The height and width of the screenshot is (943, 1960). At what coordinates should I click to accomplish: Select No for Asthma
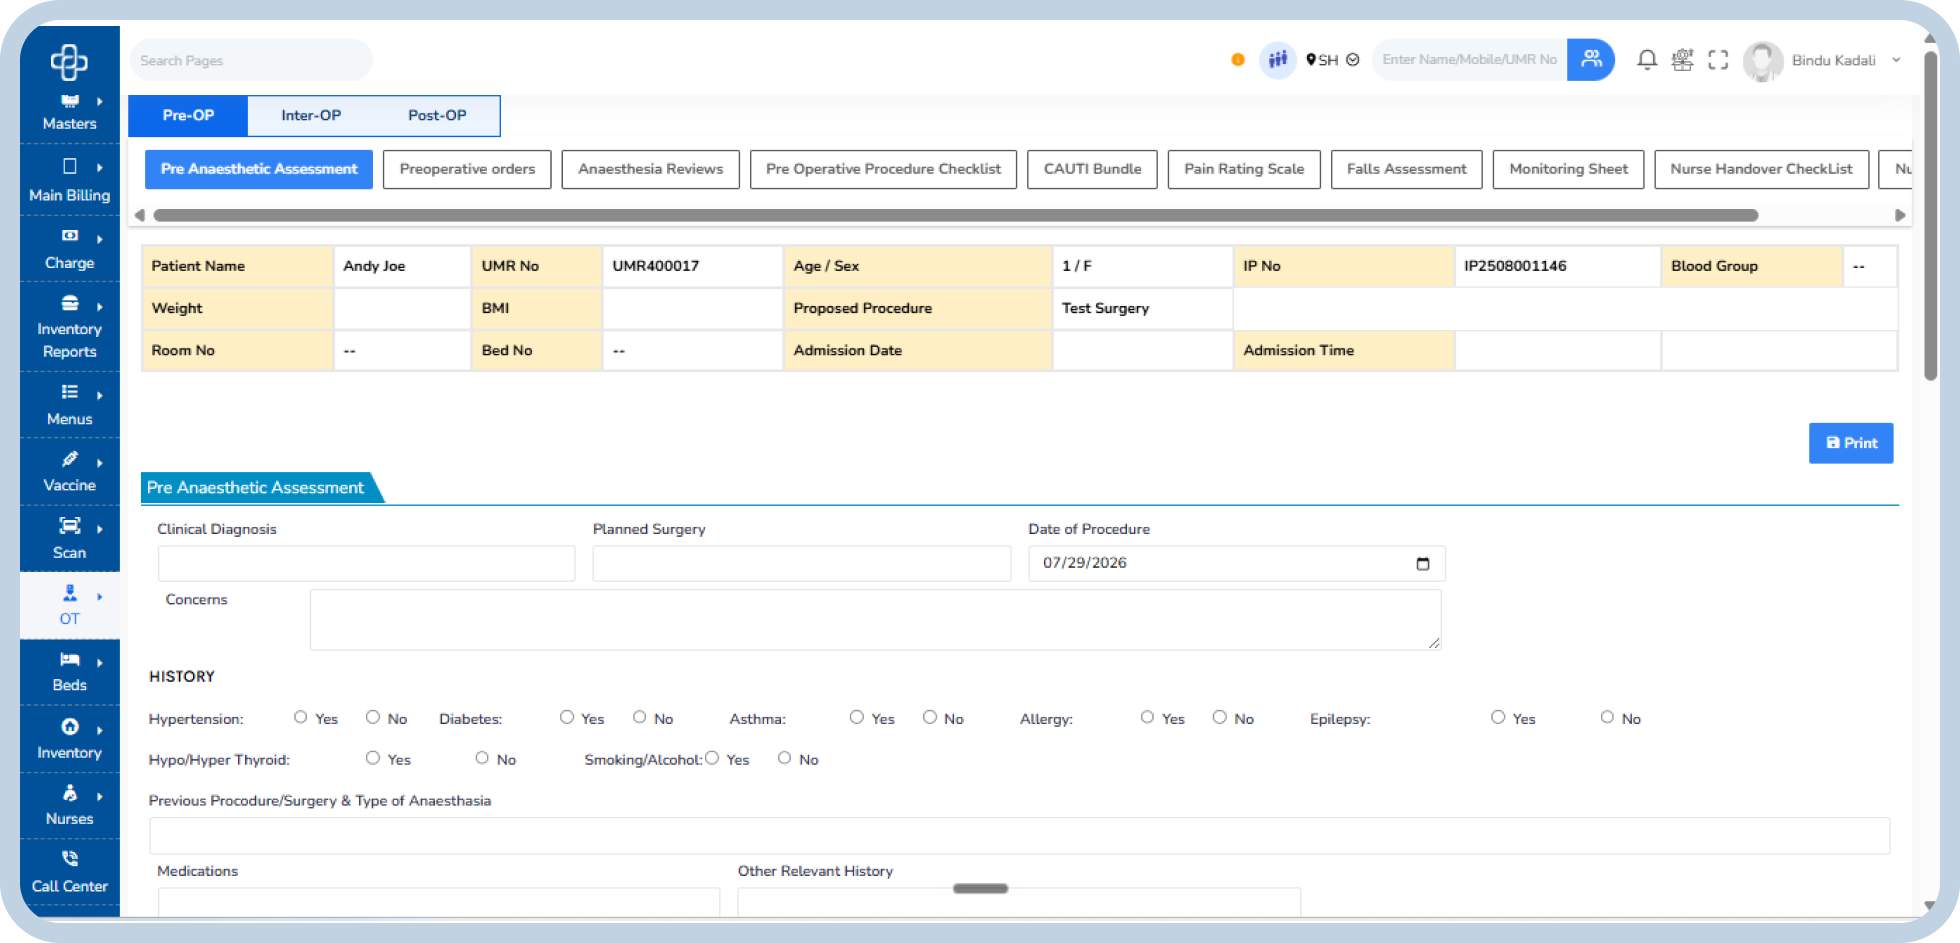pos(930,717)
